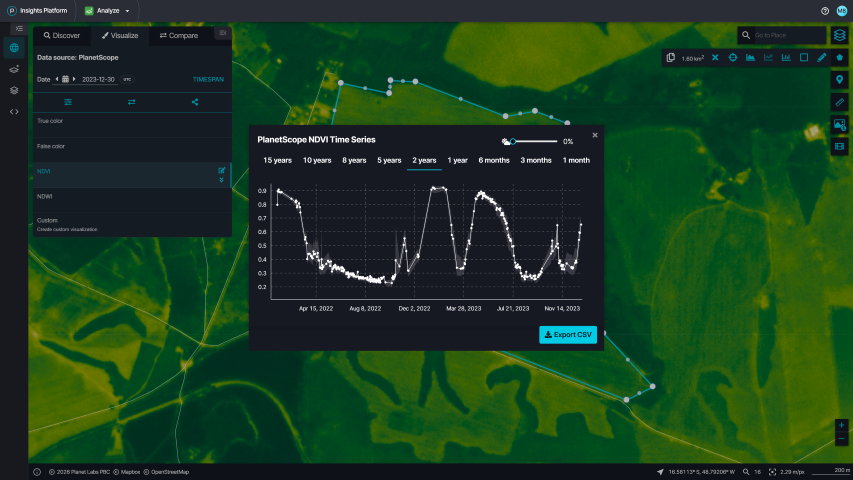Switch to the Compare tab
The width and height of the screenshot is (853, 480).
179,35
